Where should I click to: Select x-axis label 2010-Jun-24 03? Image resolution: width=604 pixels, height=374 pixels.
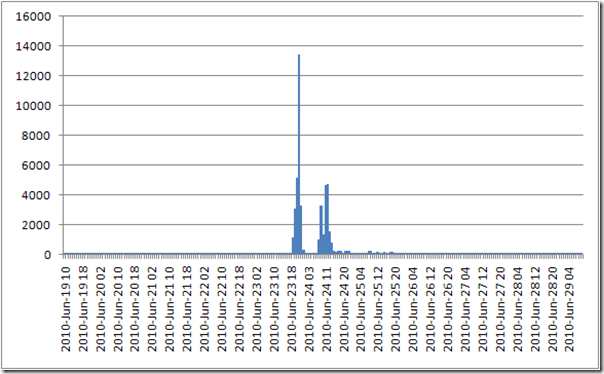[x=309, y=309]
